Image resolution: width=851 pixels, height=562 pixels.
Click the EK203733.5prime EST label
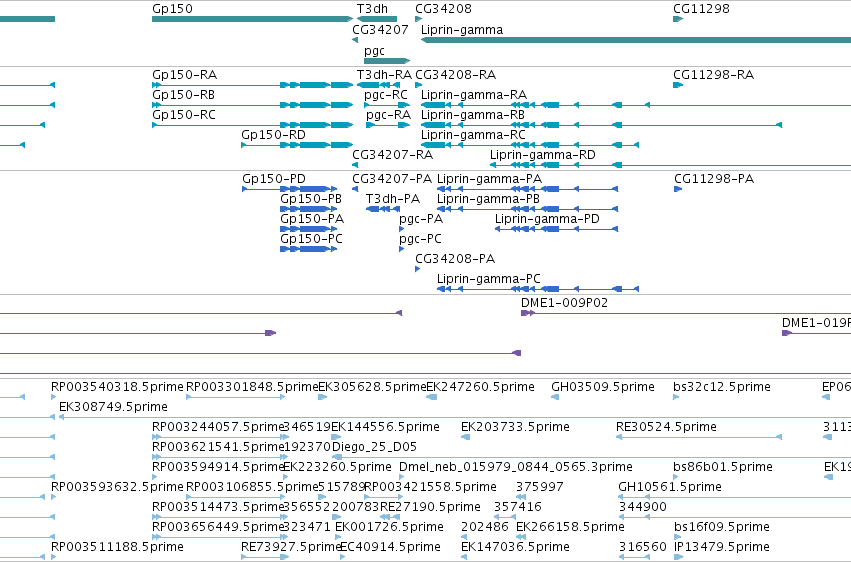pyautogui.click(x=516, y=427)
